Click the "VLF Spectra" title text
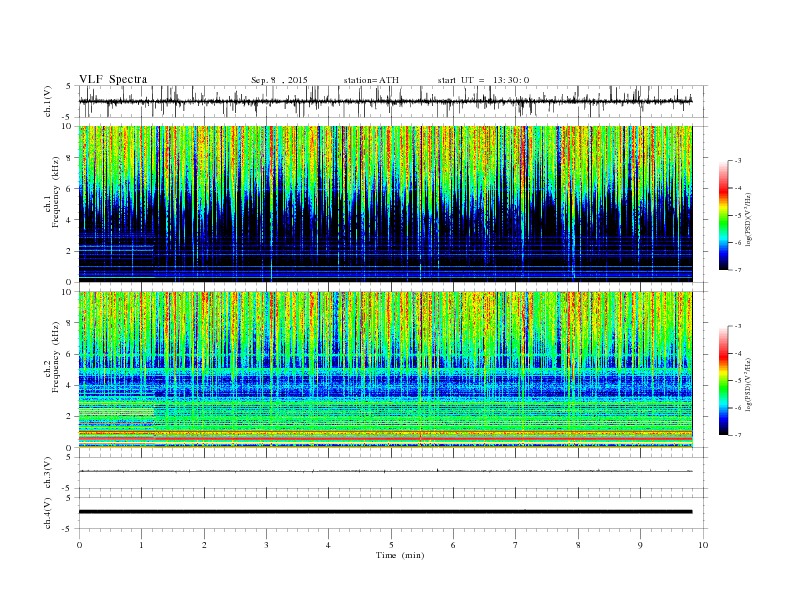This screenshot has height=612, width=792. [113, 79]
